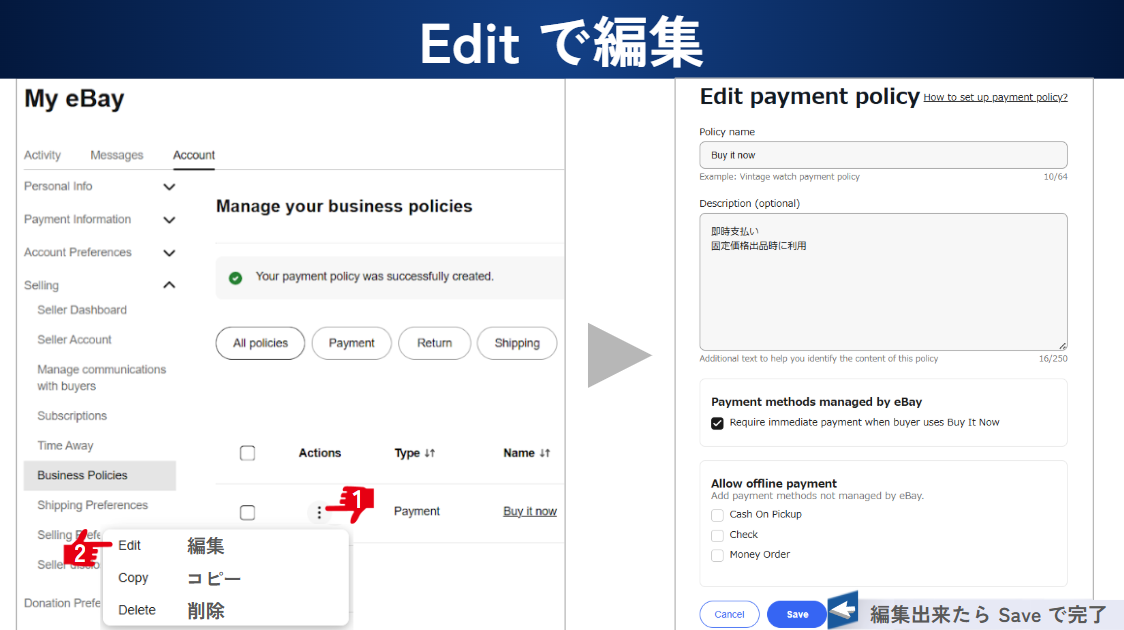Enable the Money Order checkbox
Viewport: 1124px width, 630px height.
(x=717, y=555)
